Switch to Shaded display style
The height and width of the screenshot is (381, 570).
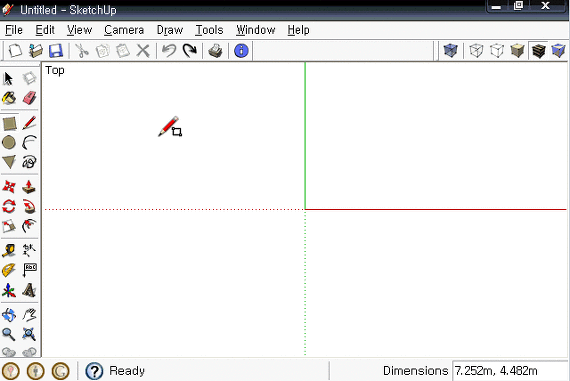click(x=517, y=51)
